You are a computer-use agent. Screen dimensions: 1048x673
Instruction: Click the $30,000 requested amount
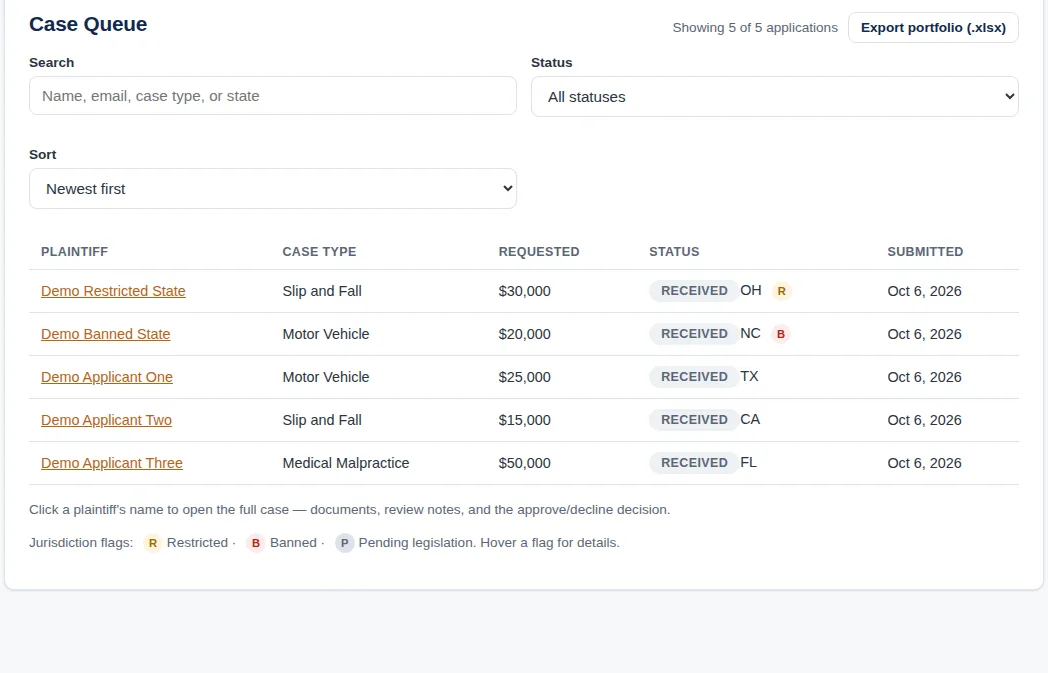(x=525, y=291)
